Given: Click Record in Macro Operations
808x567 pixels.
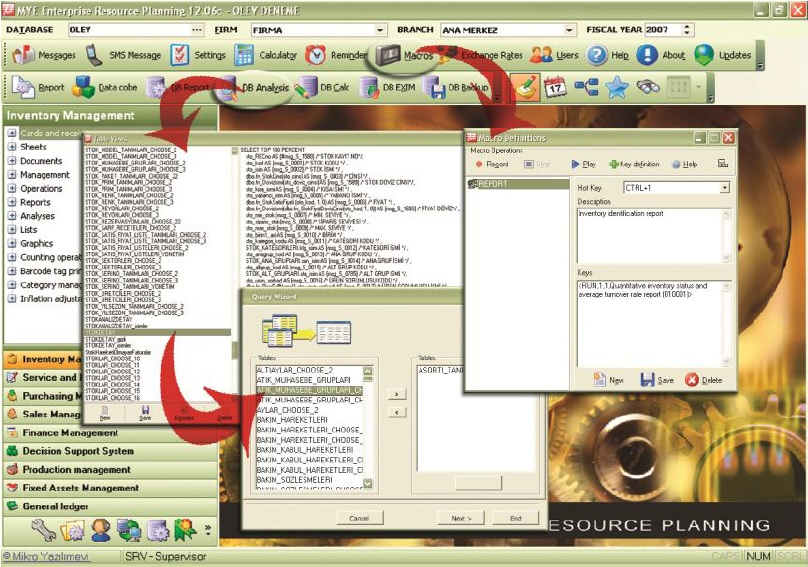Looking at the screenshot, I should (492, 164).
